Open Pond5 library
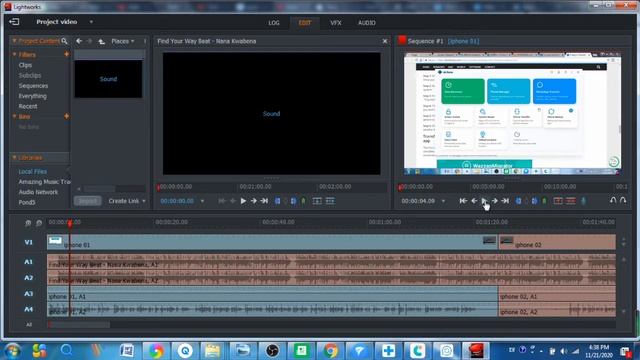Image resolution: width=640 pixels, height=360 pixels. click(x=27, y=202)
